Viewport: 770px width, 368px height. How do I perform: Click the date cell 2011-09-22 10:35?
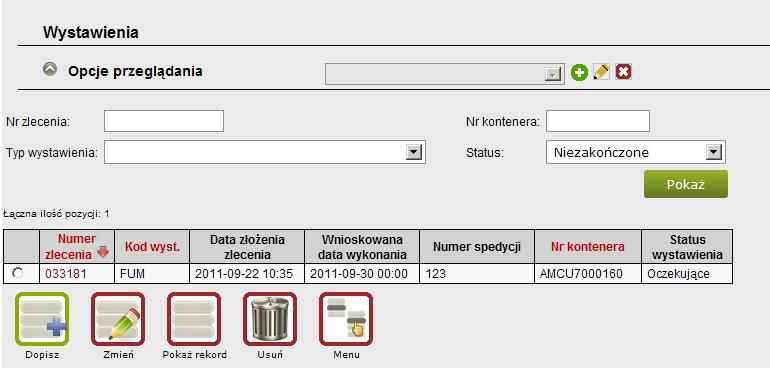(x=247, y=274)
